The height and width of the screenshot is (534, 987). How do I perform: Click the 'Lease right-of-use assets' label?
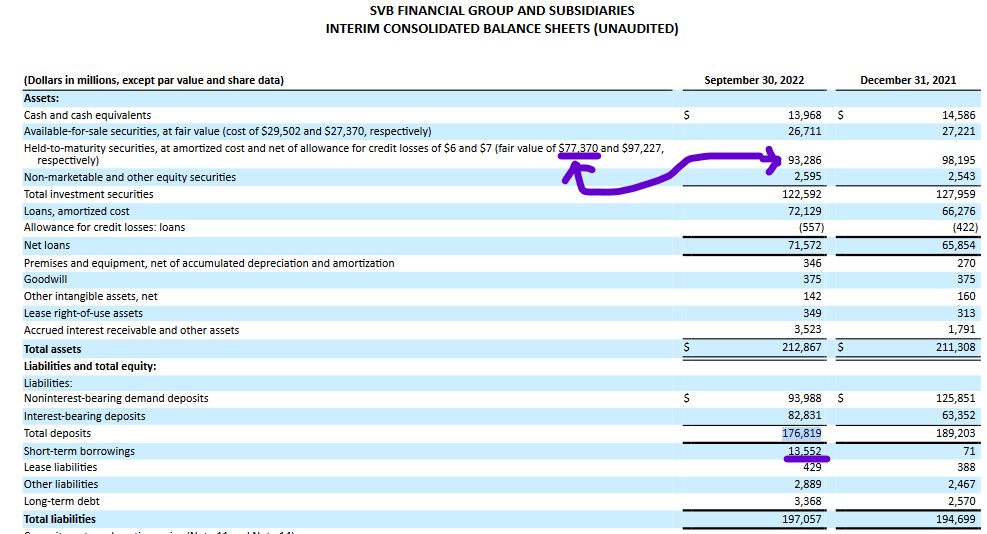tap(83, 314)
